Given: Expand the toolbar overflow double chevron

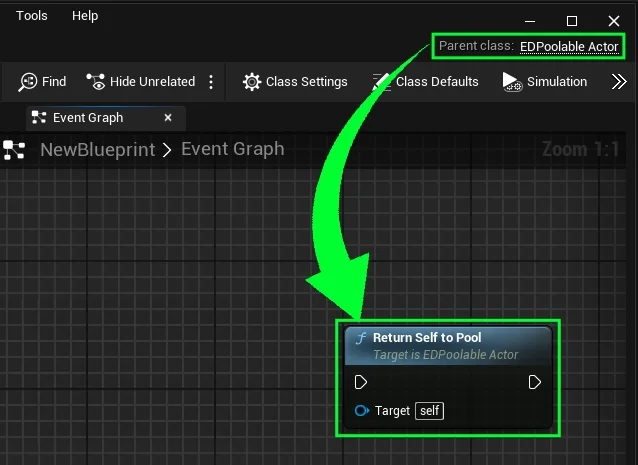Looking at the screenshot, I should [x=619, y=82].
